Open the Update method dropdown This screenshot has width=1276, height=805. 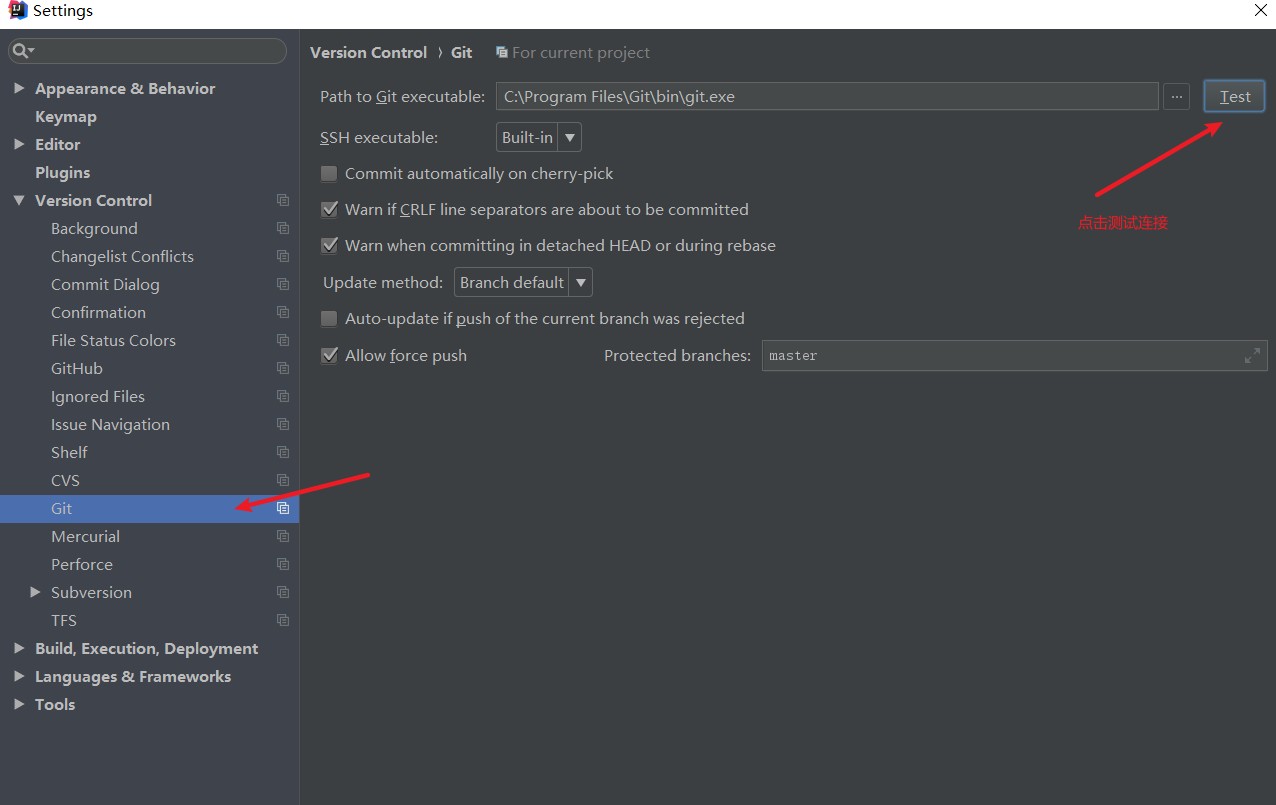click(x=523, y=282)
